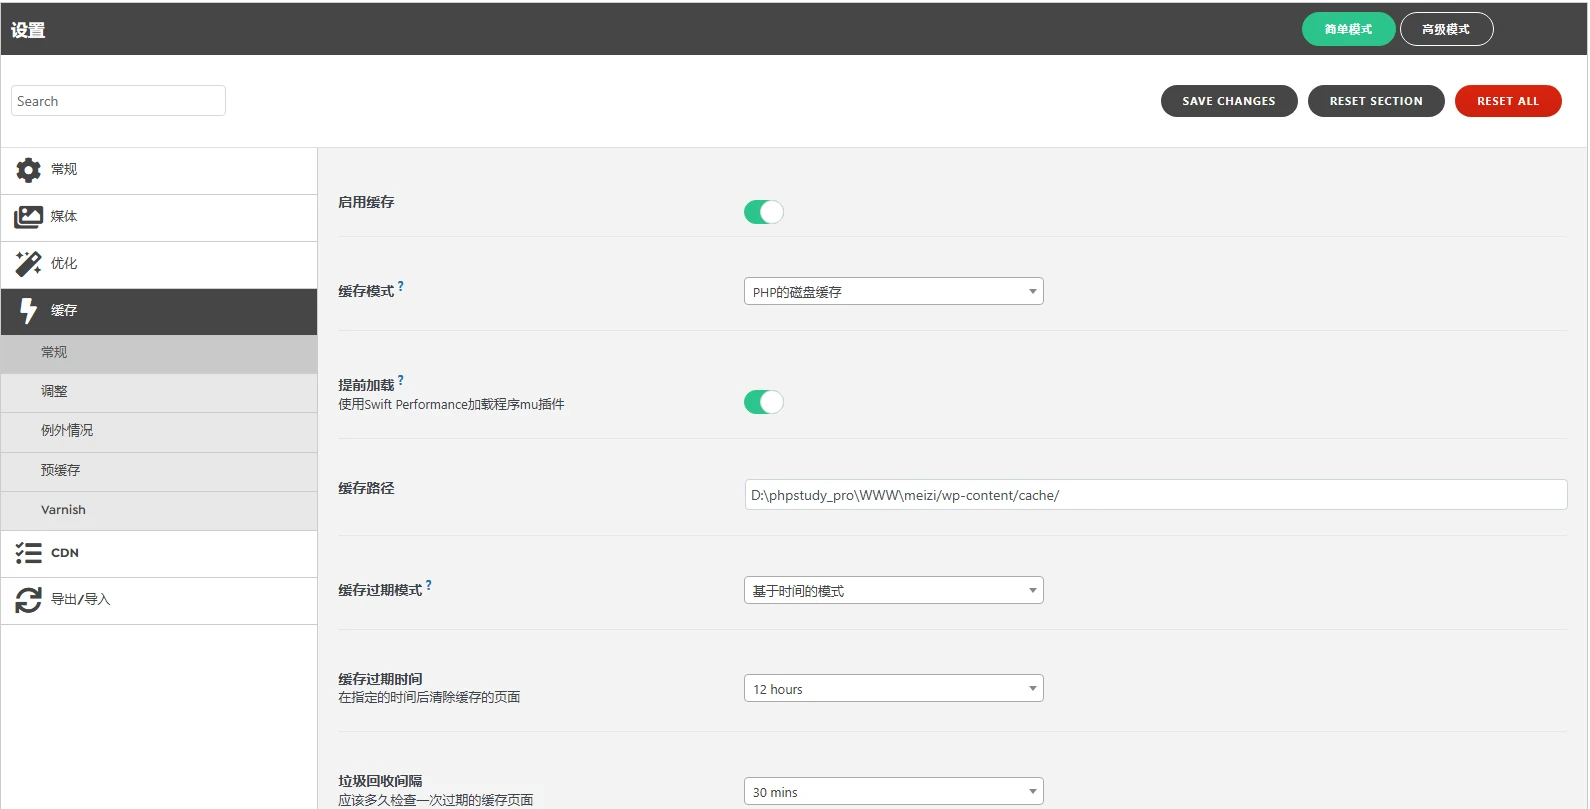Select the 预缓存 cache subsection

click(x=159, y=472)
